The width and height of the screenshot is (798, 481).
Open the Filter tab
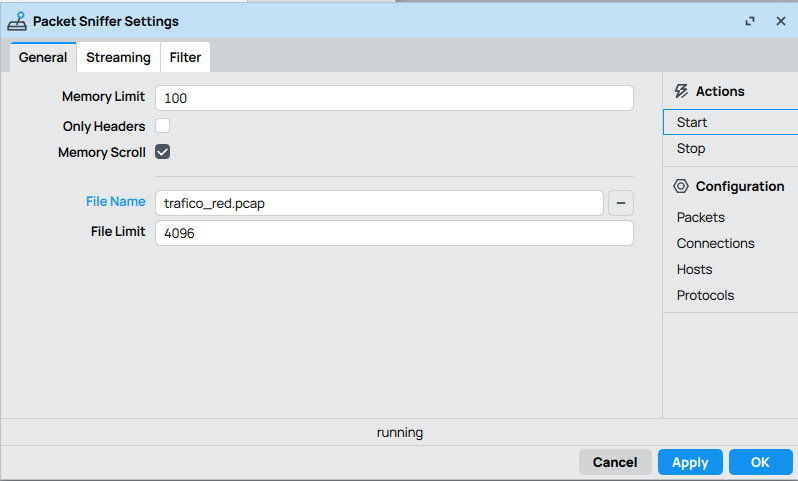pyautogui.click(x=185, y=57)
